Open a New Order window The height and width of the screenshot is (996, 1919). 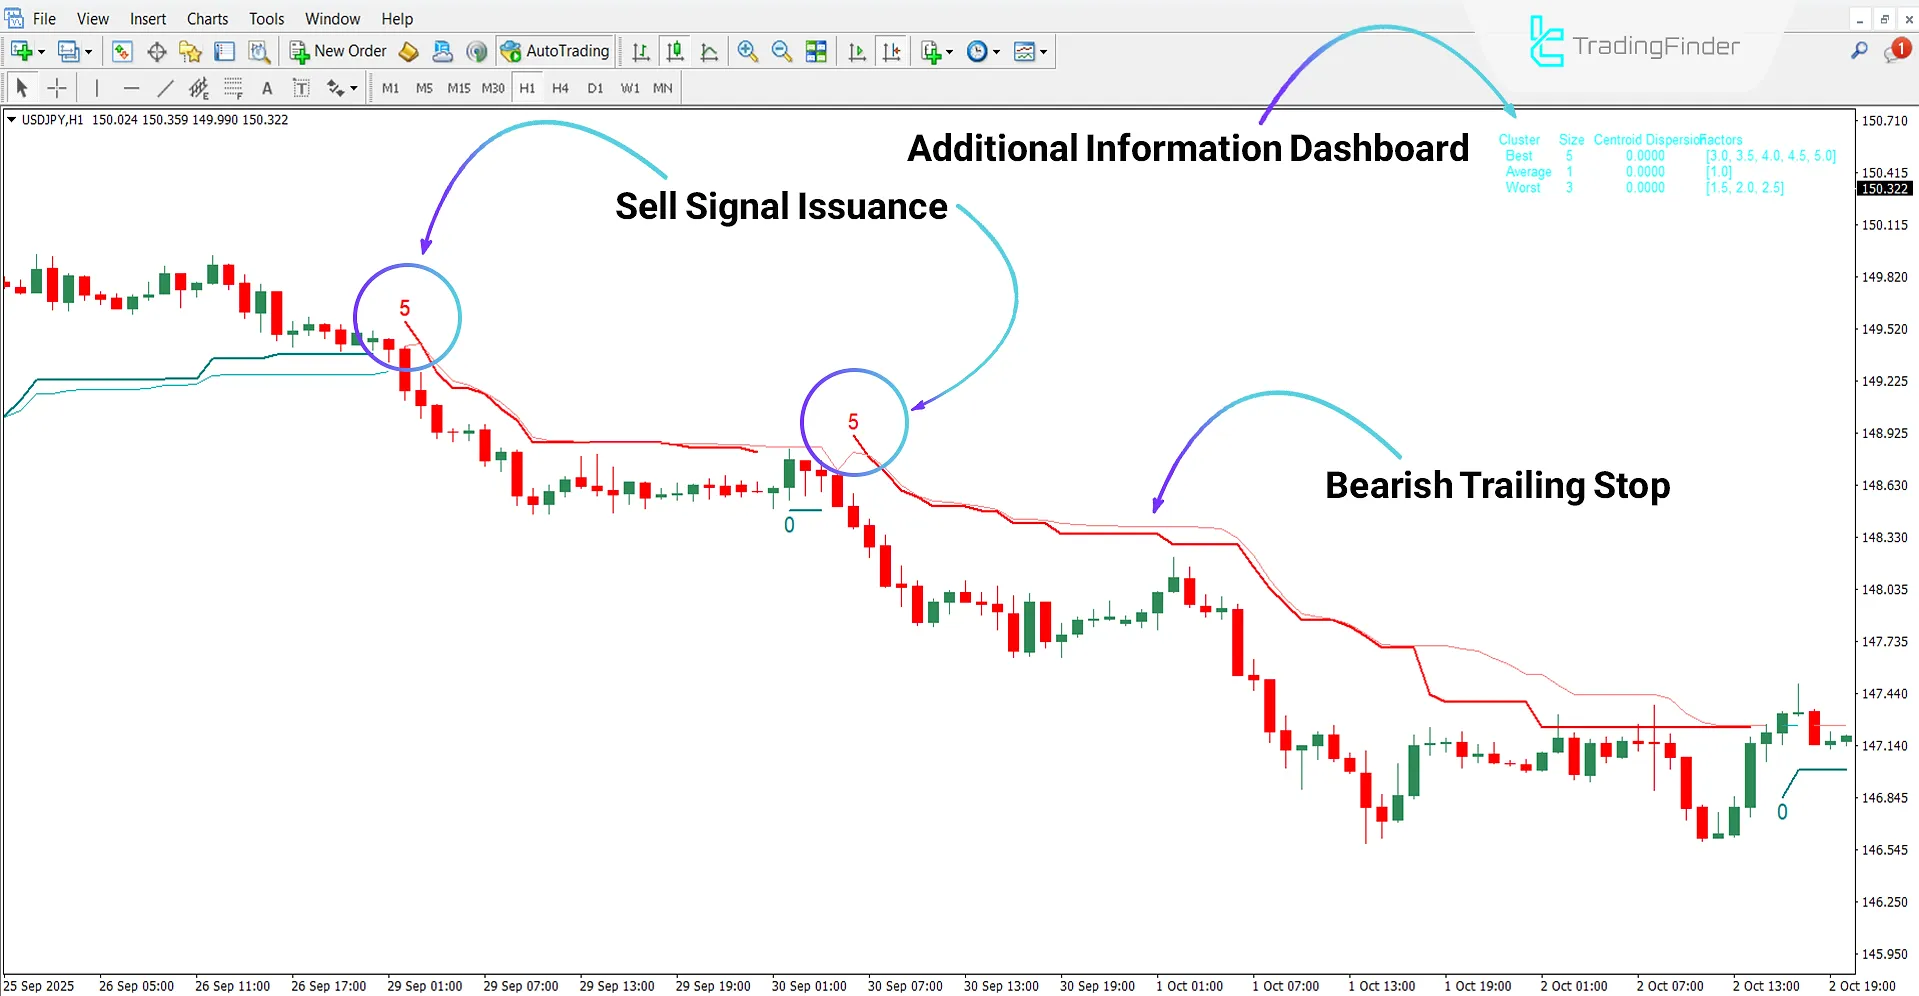[337, 51]
